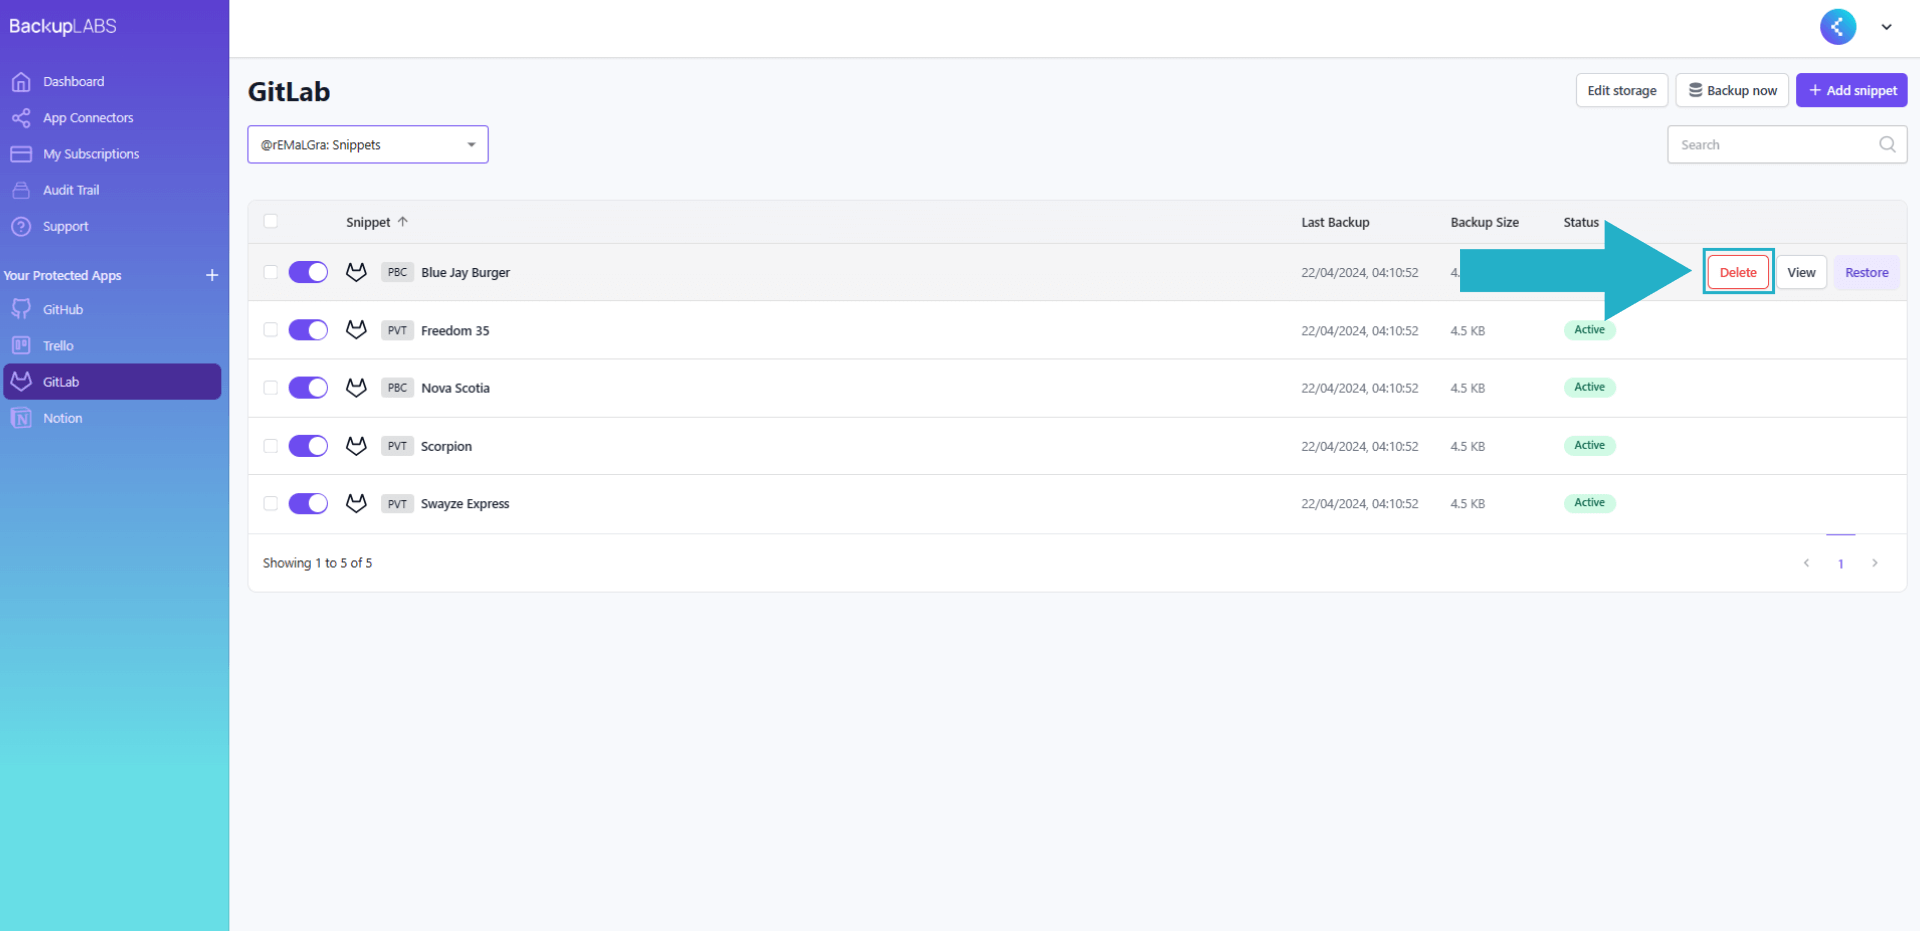1920x931 pixels.
Task: Select Notion under protected apps
Action: tap(63, 418)
